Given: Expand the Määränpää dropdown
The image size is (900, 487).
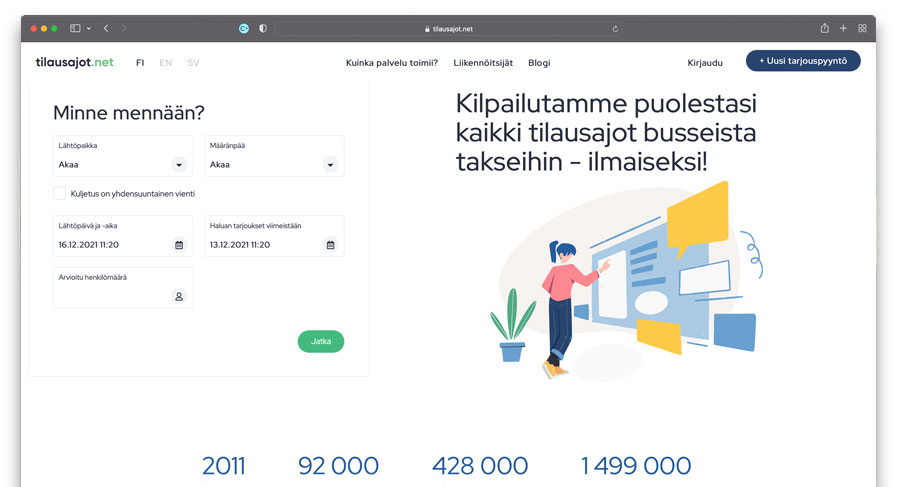Looking at the screenshot, I should (330, 165).
